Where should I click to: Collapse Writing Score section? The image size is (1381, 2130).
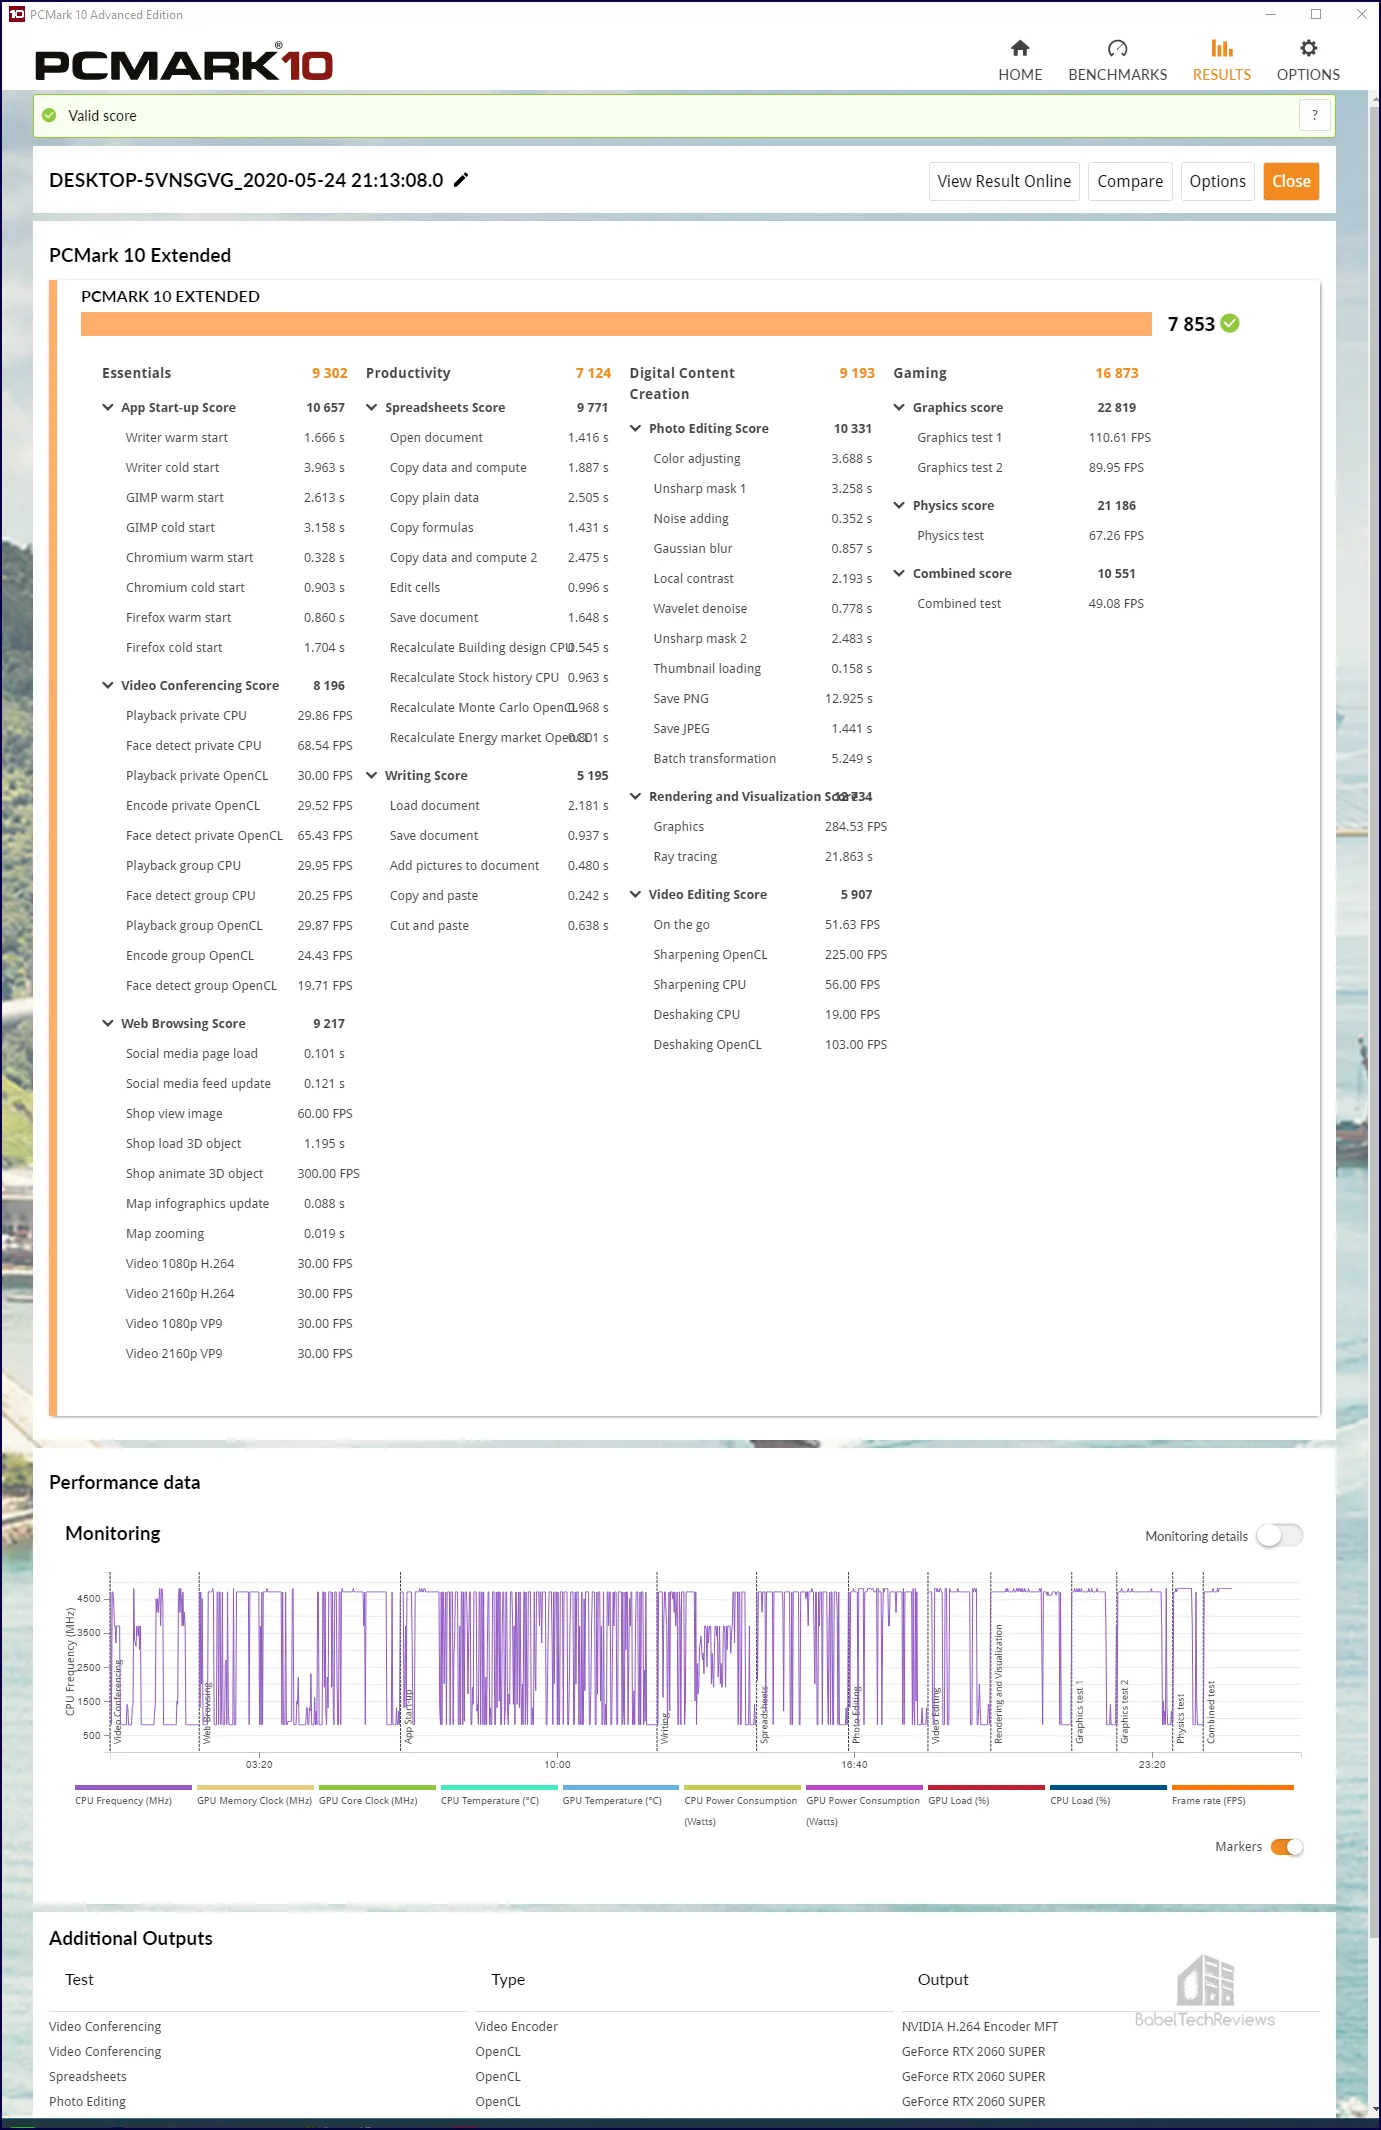click(x=372, y=775)
